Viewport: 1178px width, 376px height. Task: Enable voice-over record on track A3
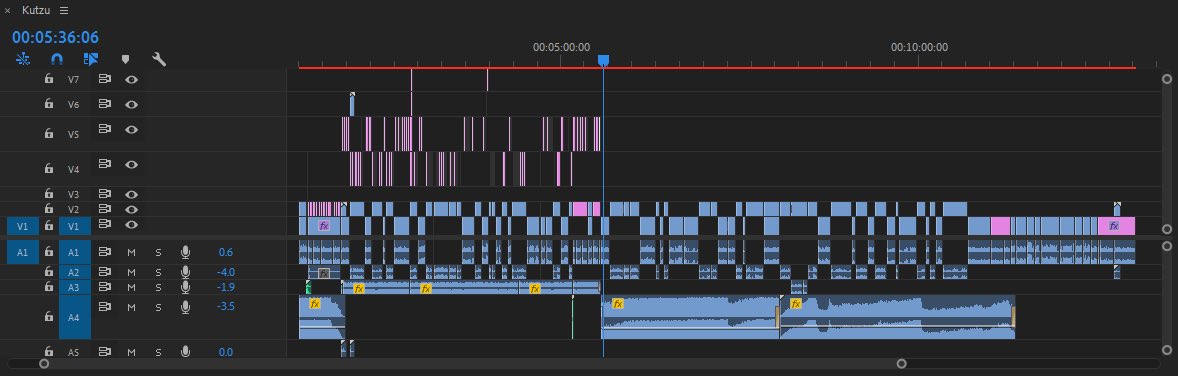[x=186, y=287]
